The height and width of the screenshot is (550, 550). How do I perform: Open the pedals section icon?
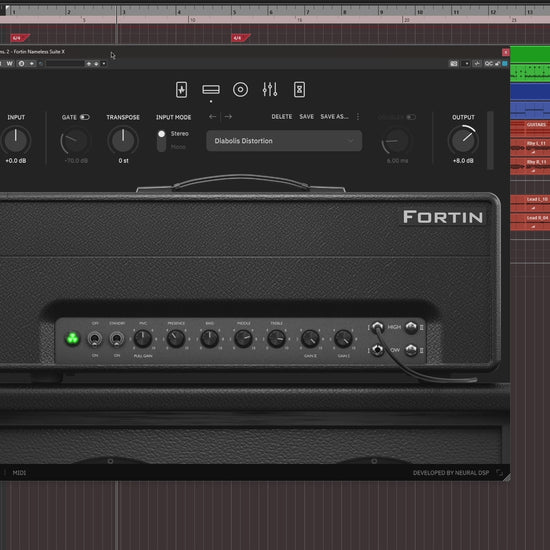pos(181,89)
